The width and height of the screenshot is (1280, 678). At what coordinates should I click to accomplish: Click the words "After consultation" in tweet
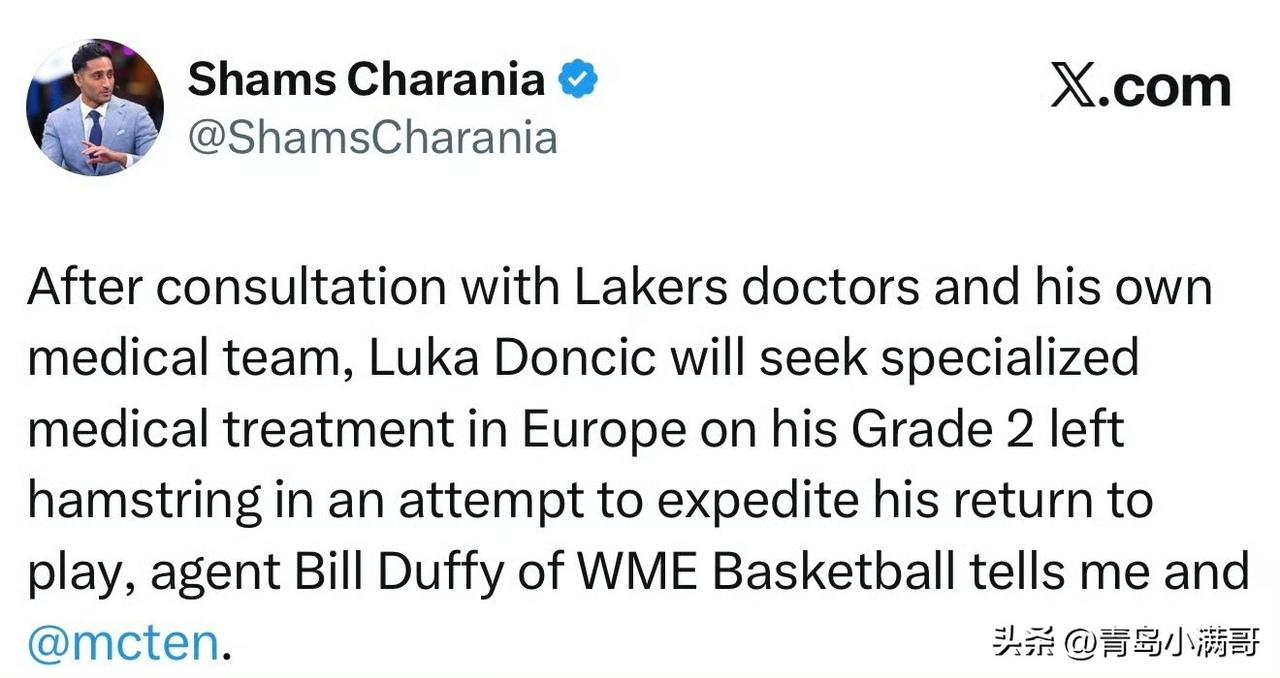coord(236,287)
